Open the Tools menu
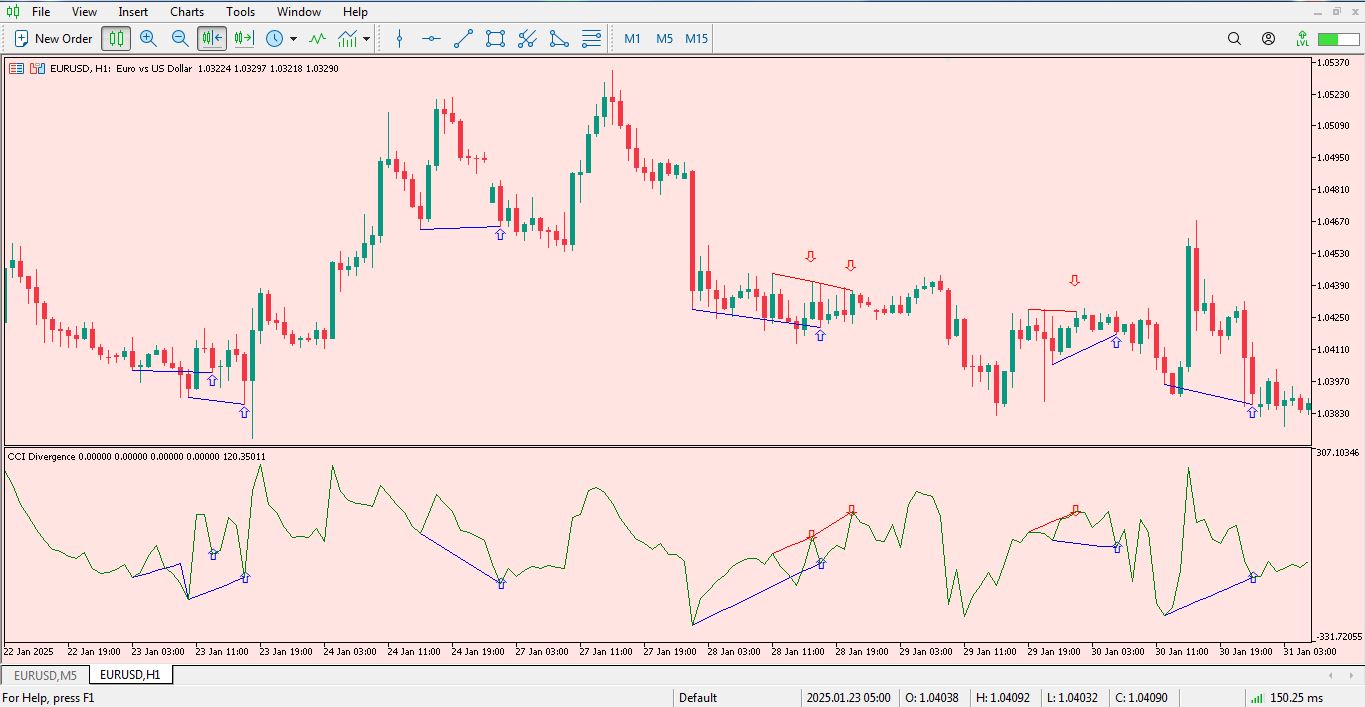The width and height of the screenshot is (1365, 707). (240, 12)
